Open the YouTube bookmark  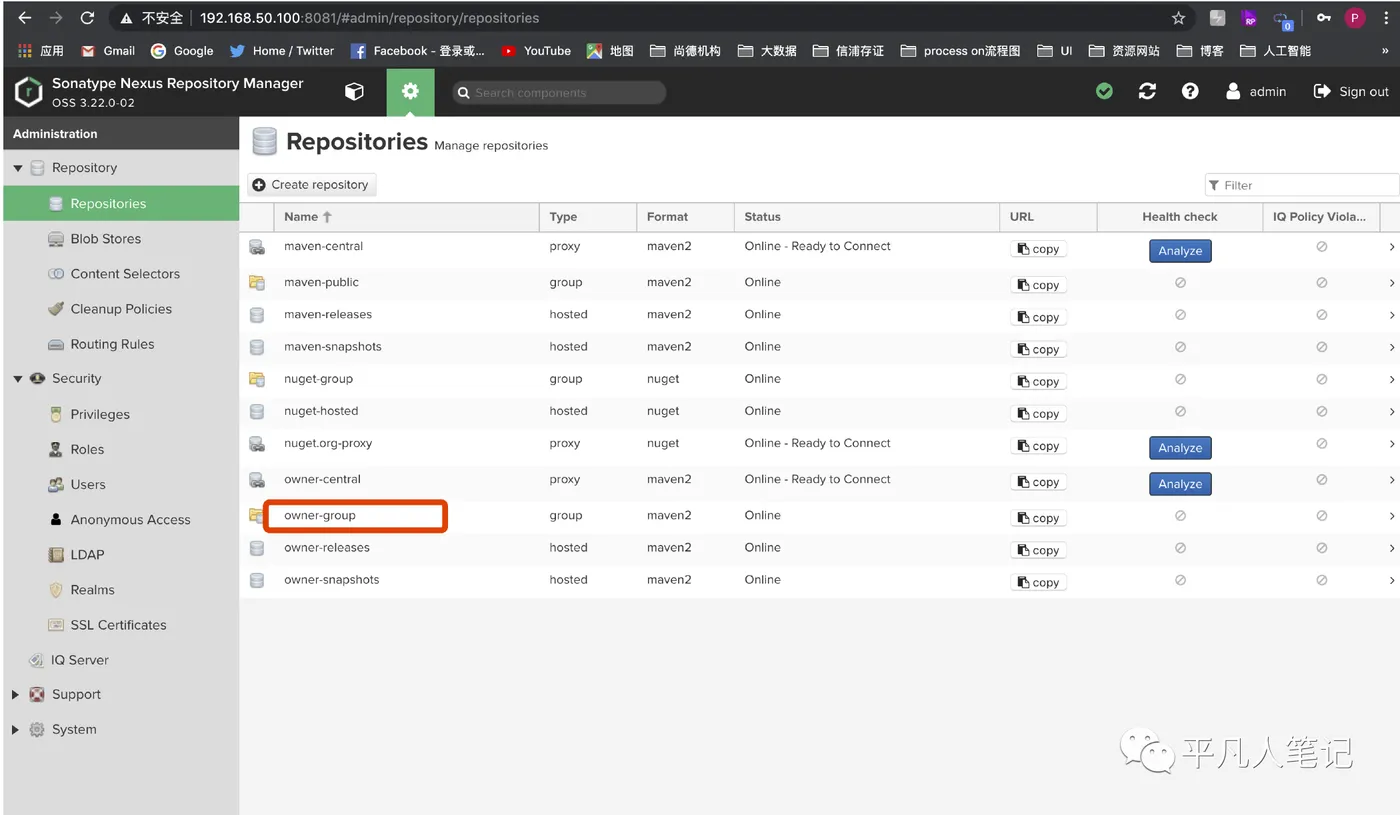pyautogui.click(x=536, y=51)
